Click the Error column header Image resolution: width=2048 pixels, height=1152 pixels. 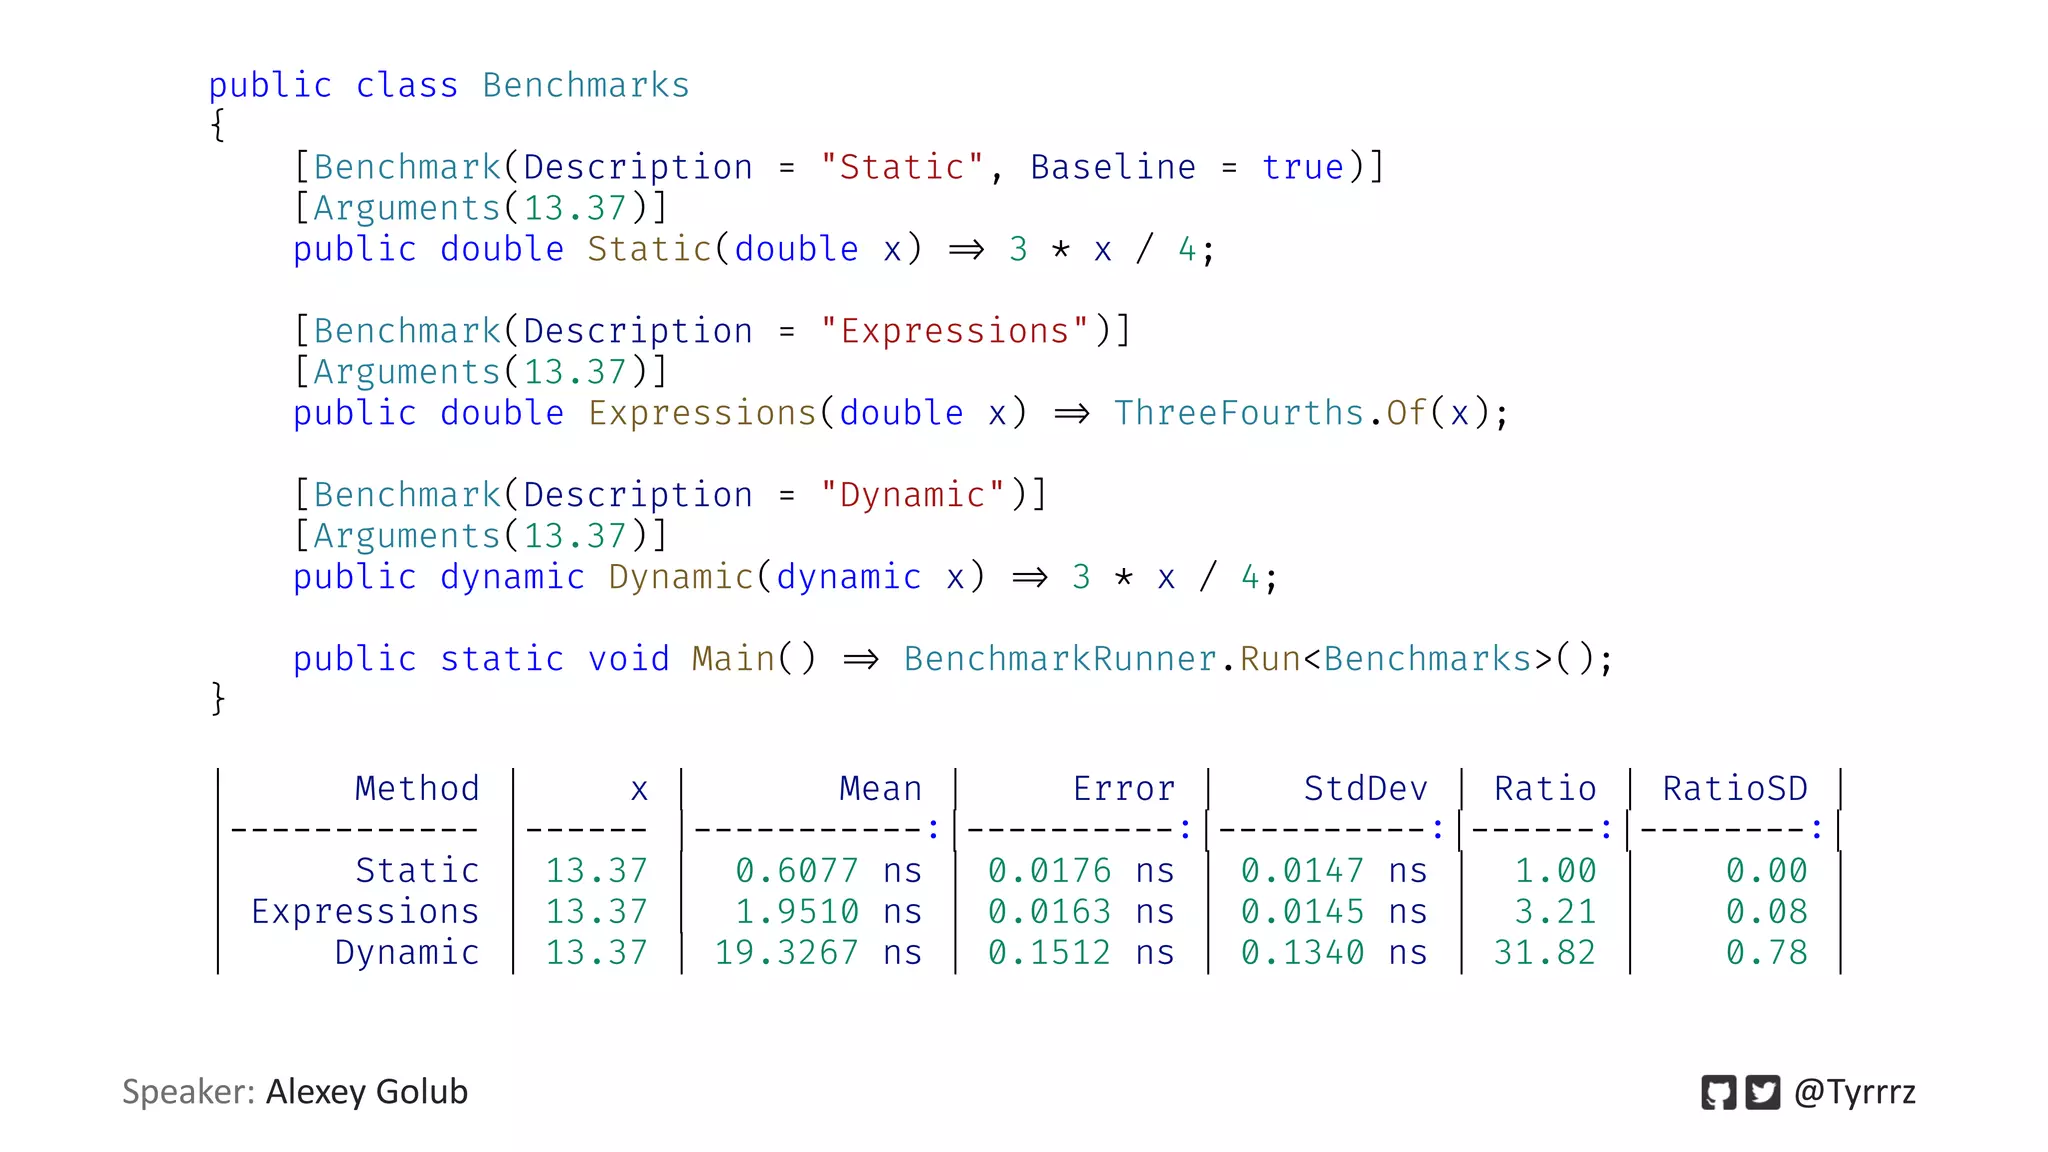pyautogui.click(x=1124, y=789)
